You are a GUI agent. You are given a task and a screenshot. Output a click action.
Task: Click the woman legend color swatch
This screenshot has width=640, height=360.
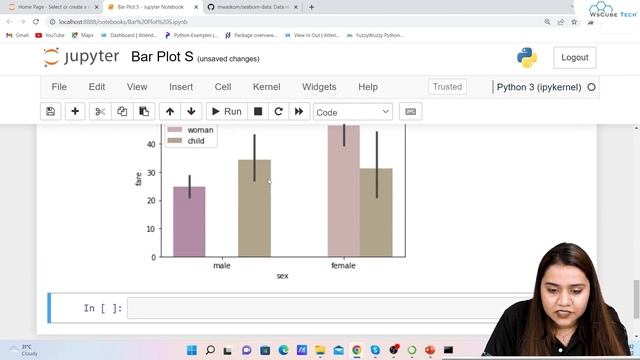175,129
